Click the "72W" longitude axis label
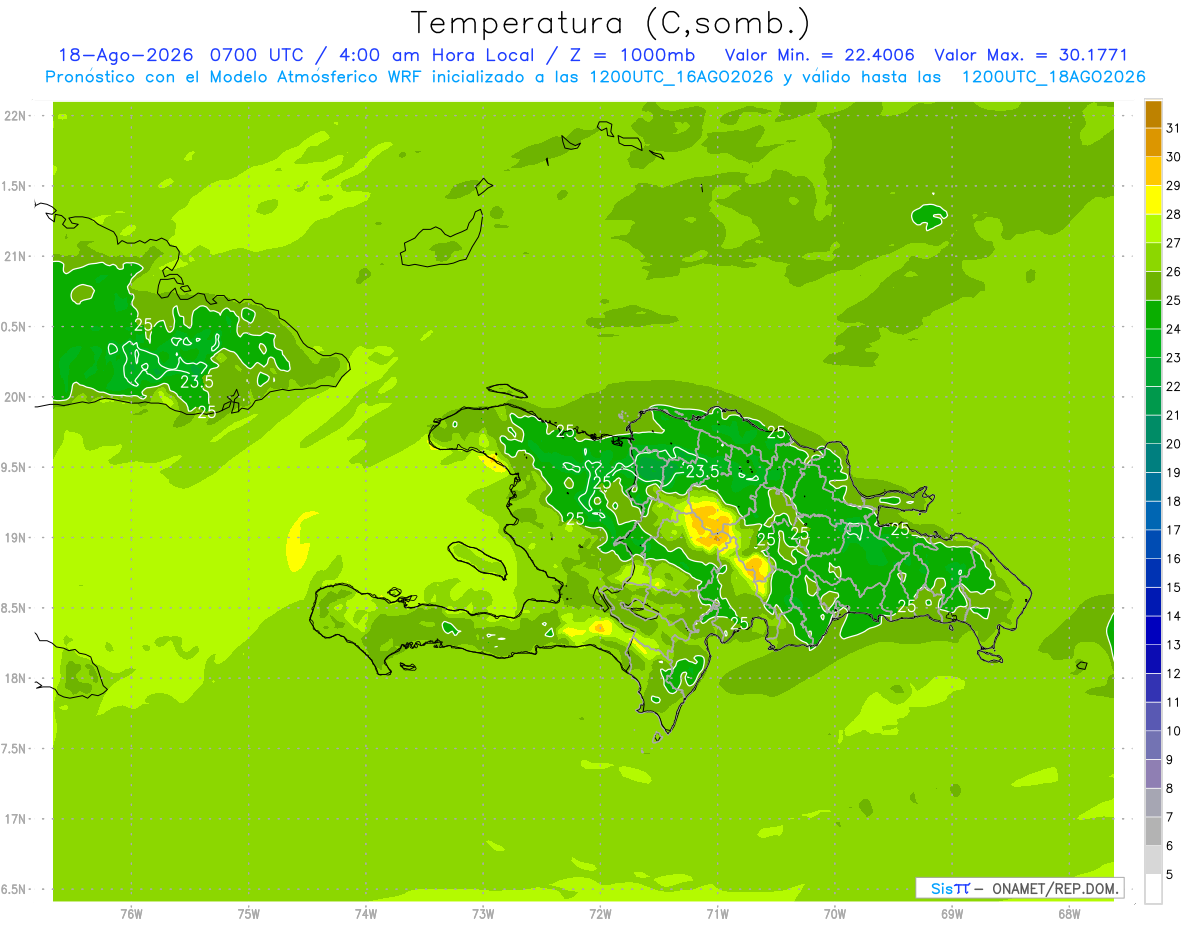The height and width of the screenshot is (927, 1200). [600, 914]
